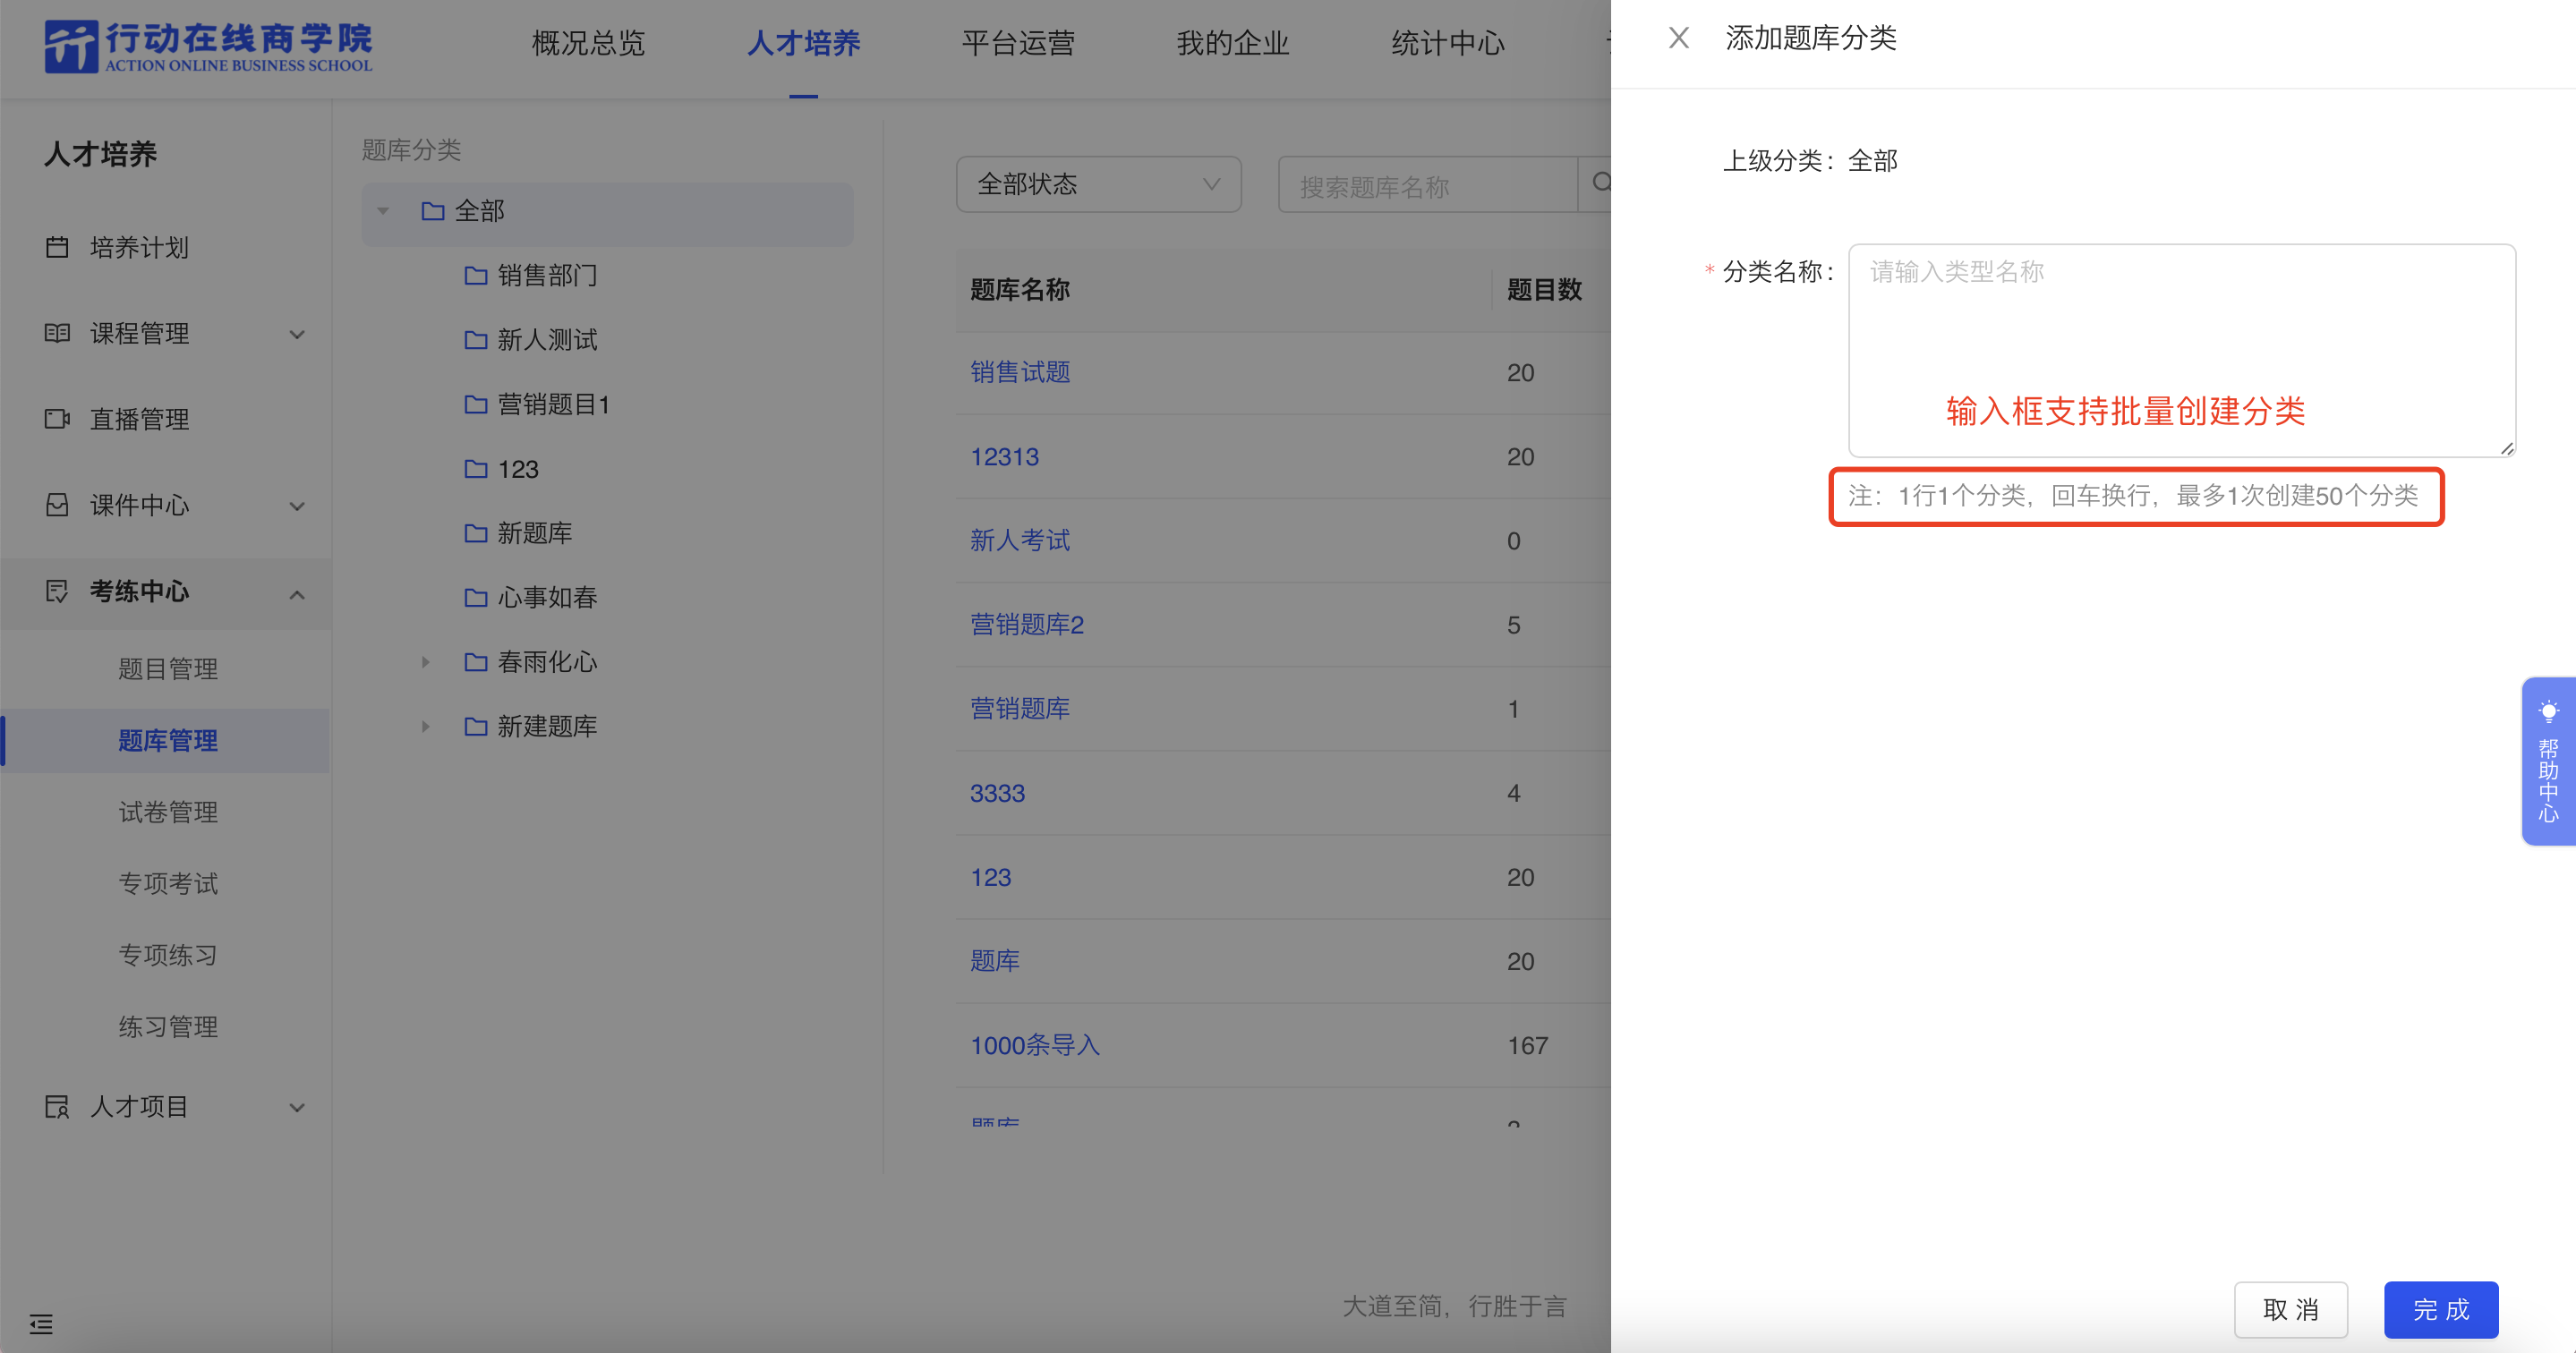This screenshot has height=1353, width=2576.
Task: Open 试卷管理 submenu item
Action: (168, 812)
